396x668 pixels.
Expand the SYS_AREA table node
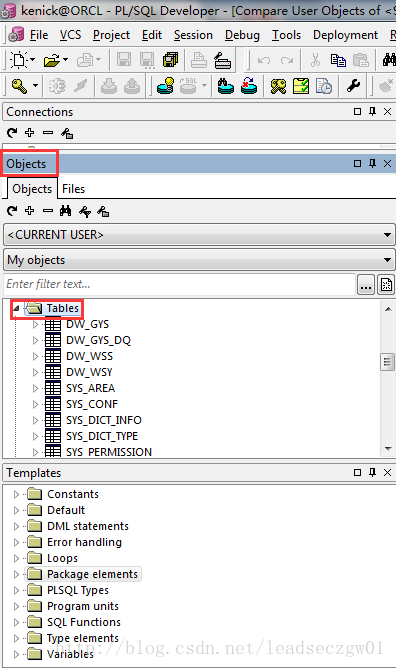(x=35, y=389)
